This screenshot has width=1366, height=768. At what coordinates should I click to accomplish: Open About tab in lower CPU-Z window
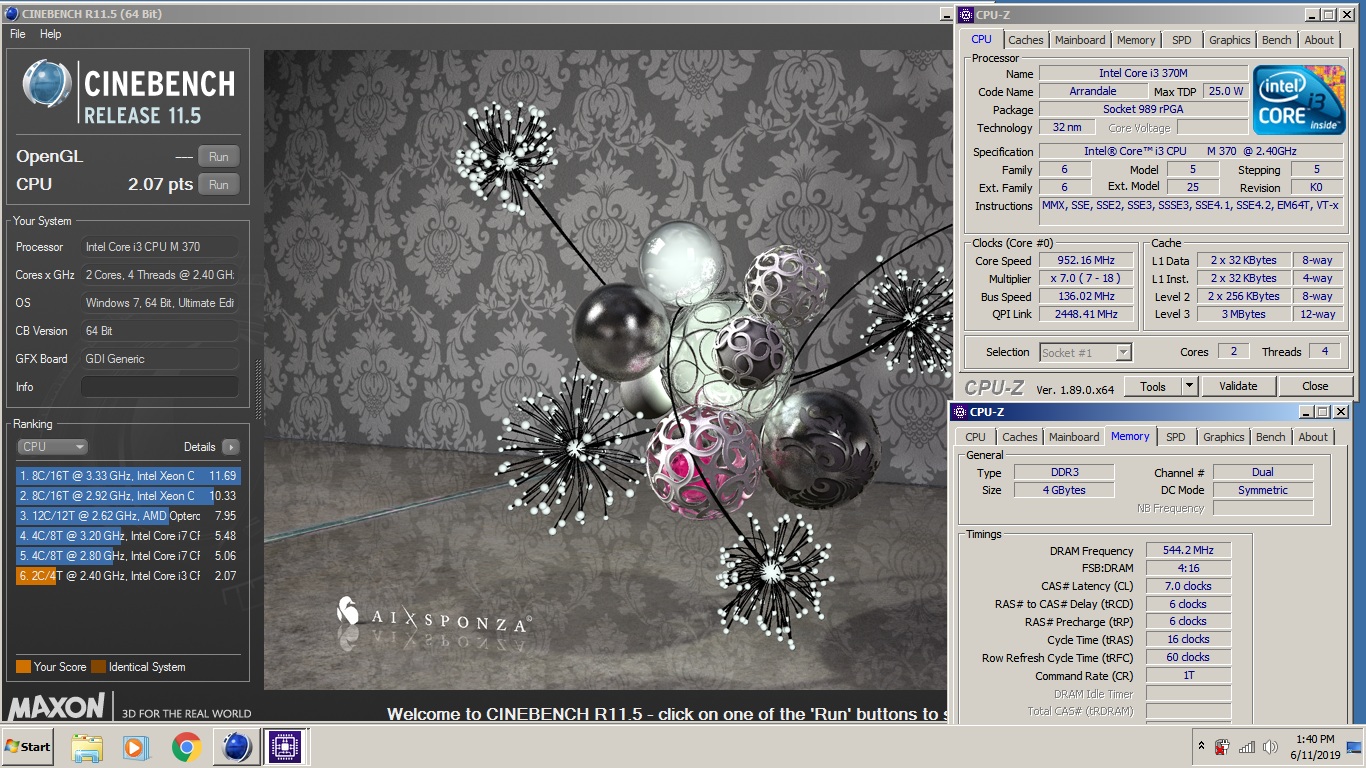click(x=1313, y=437)
